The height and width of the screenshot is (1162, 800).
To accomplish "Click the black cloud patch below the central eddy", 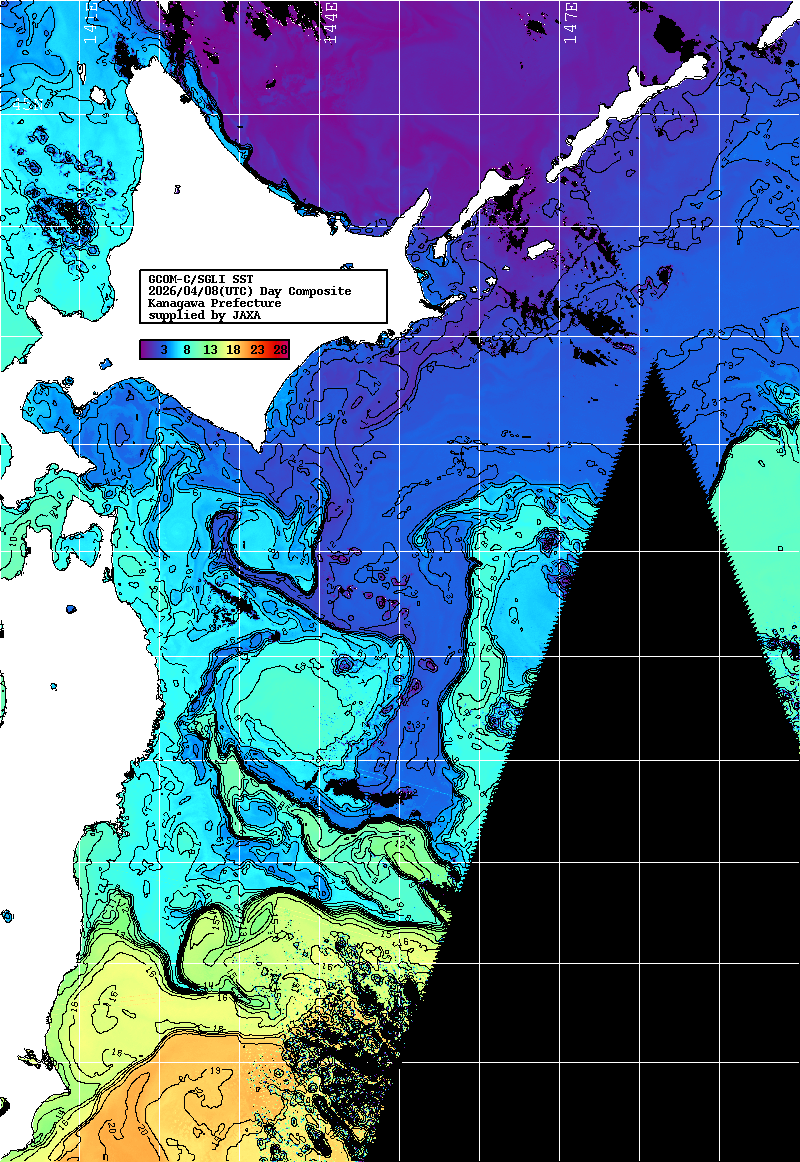I will click(350, 790).
